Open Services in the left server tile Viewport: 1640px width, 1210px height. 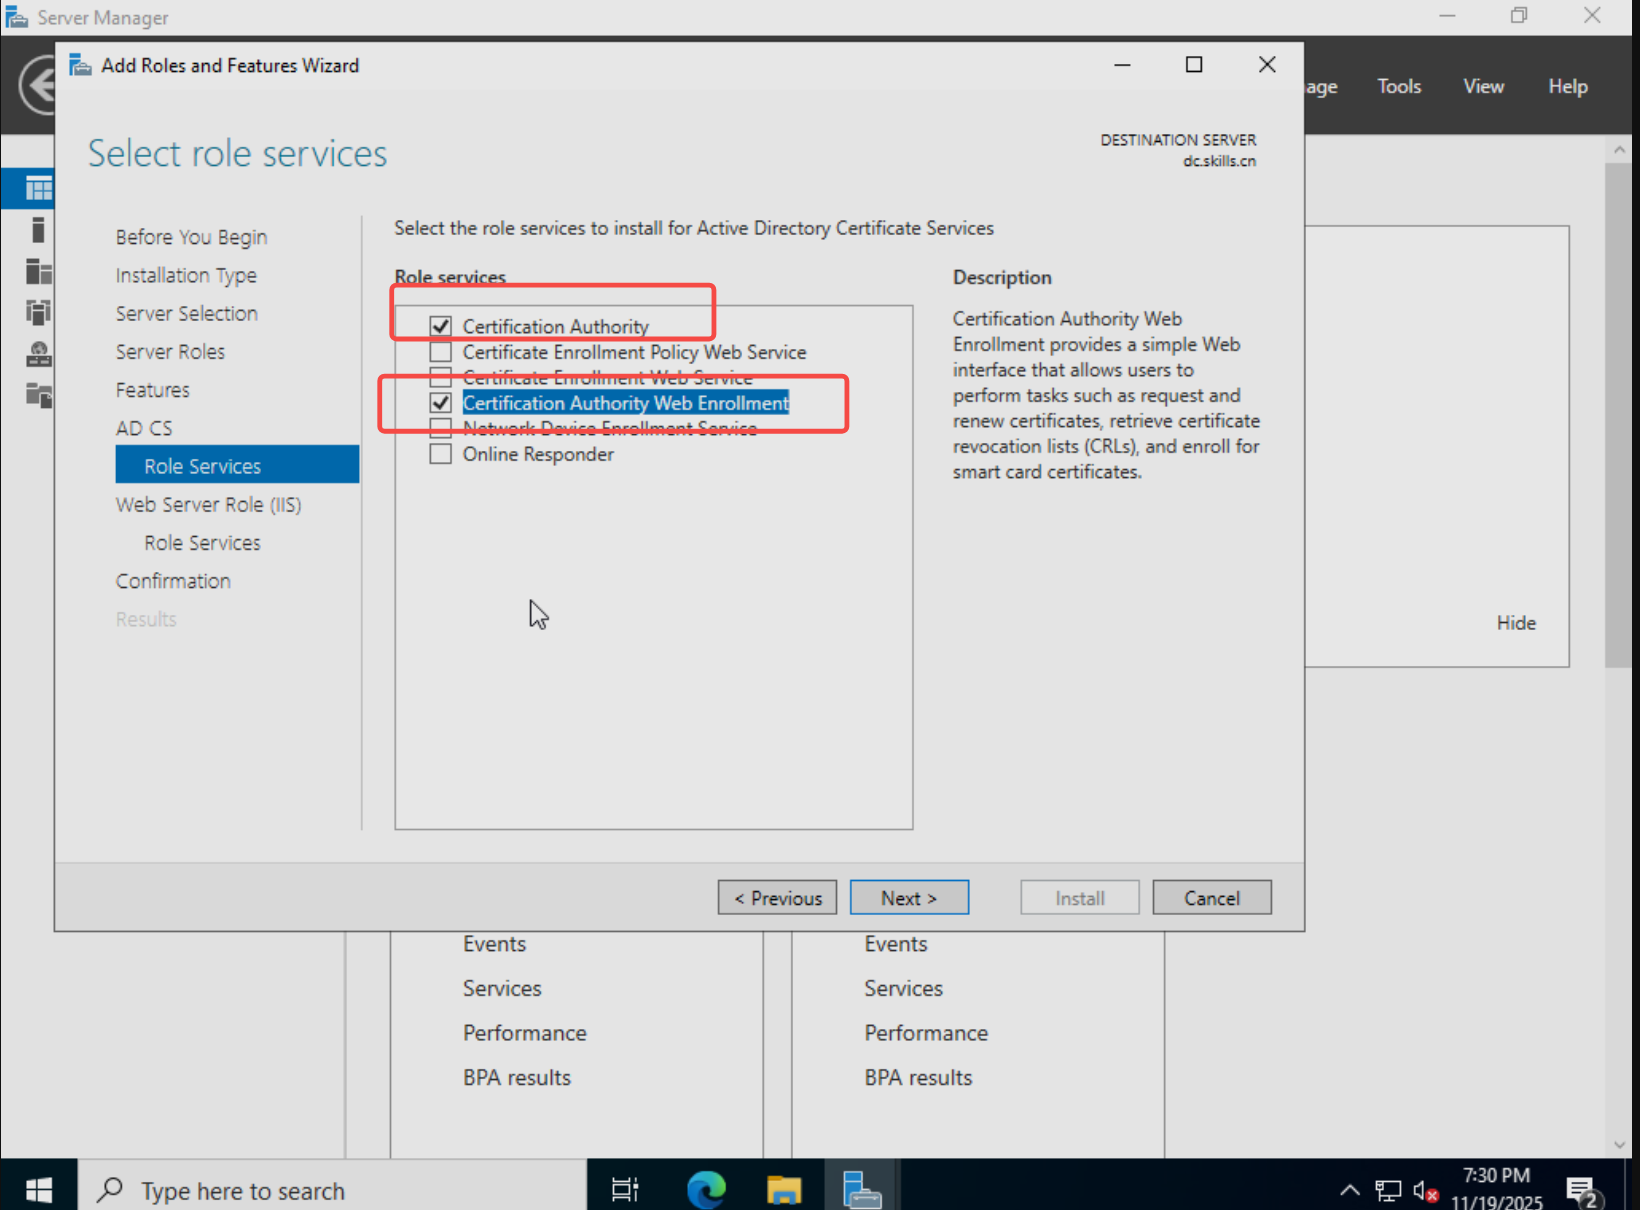[x=502, y=988]
